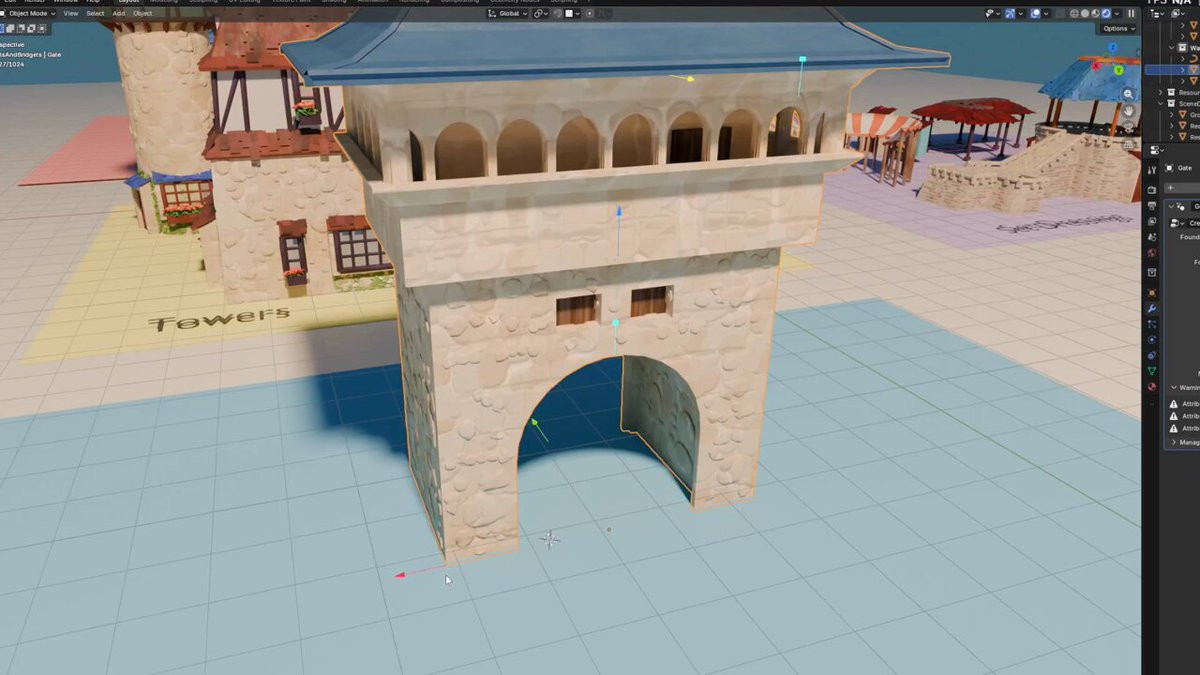Open the Add menu in viewport header
This screenshot has height=675, width=1200.
click(x=119, y=13)
